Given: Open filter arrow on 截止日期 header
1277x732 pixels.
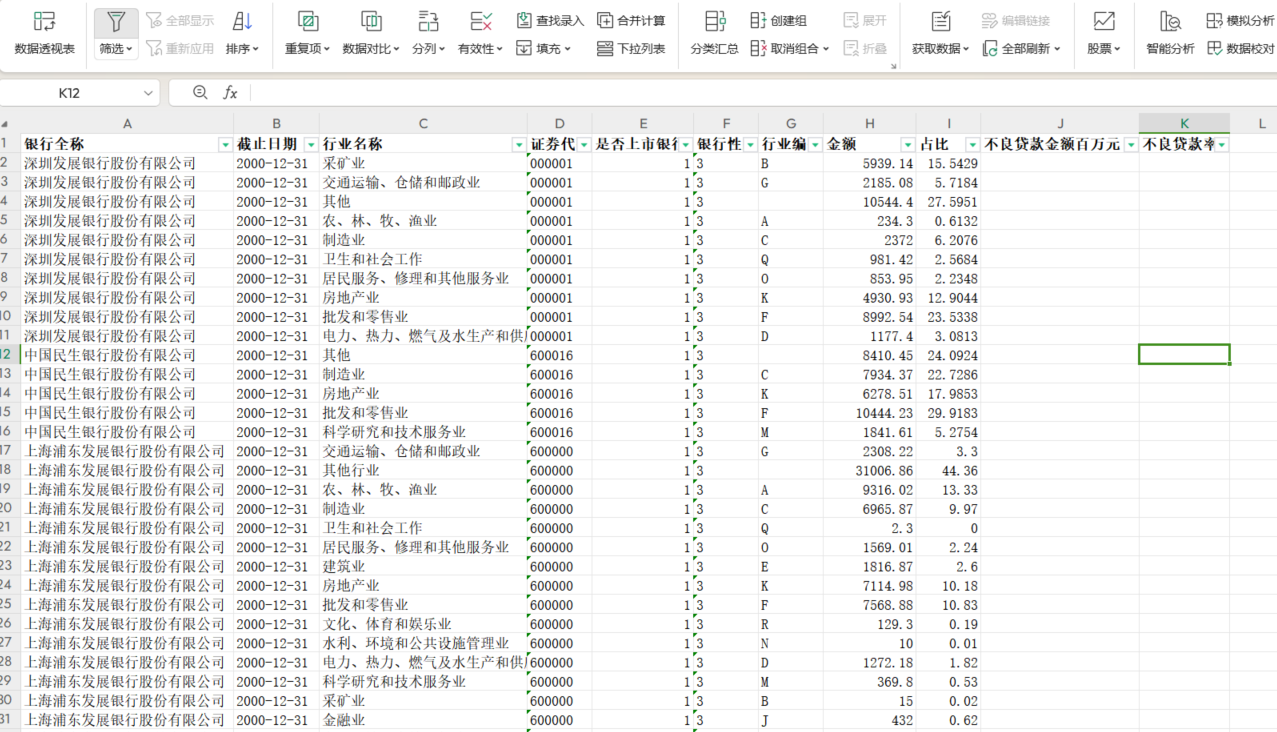Looking at the screenshot, I should (x=311, y=145).
